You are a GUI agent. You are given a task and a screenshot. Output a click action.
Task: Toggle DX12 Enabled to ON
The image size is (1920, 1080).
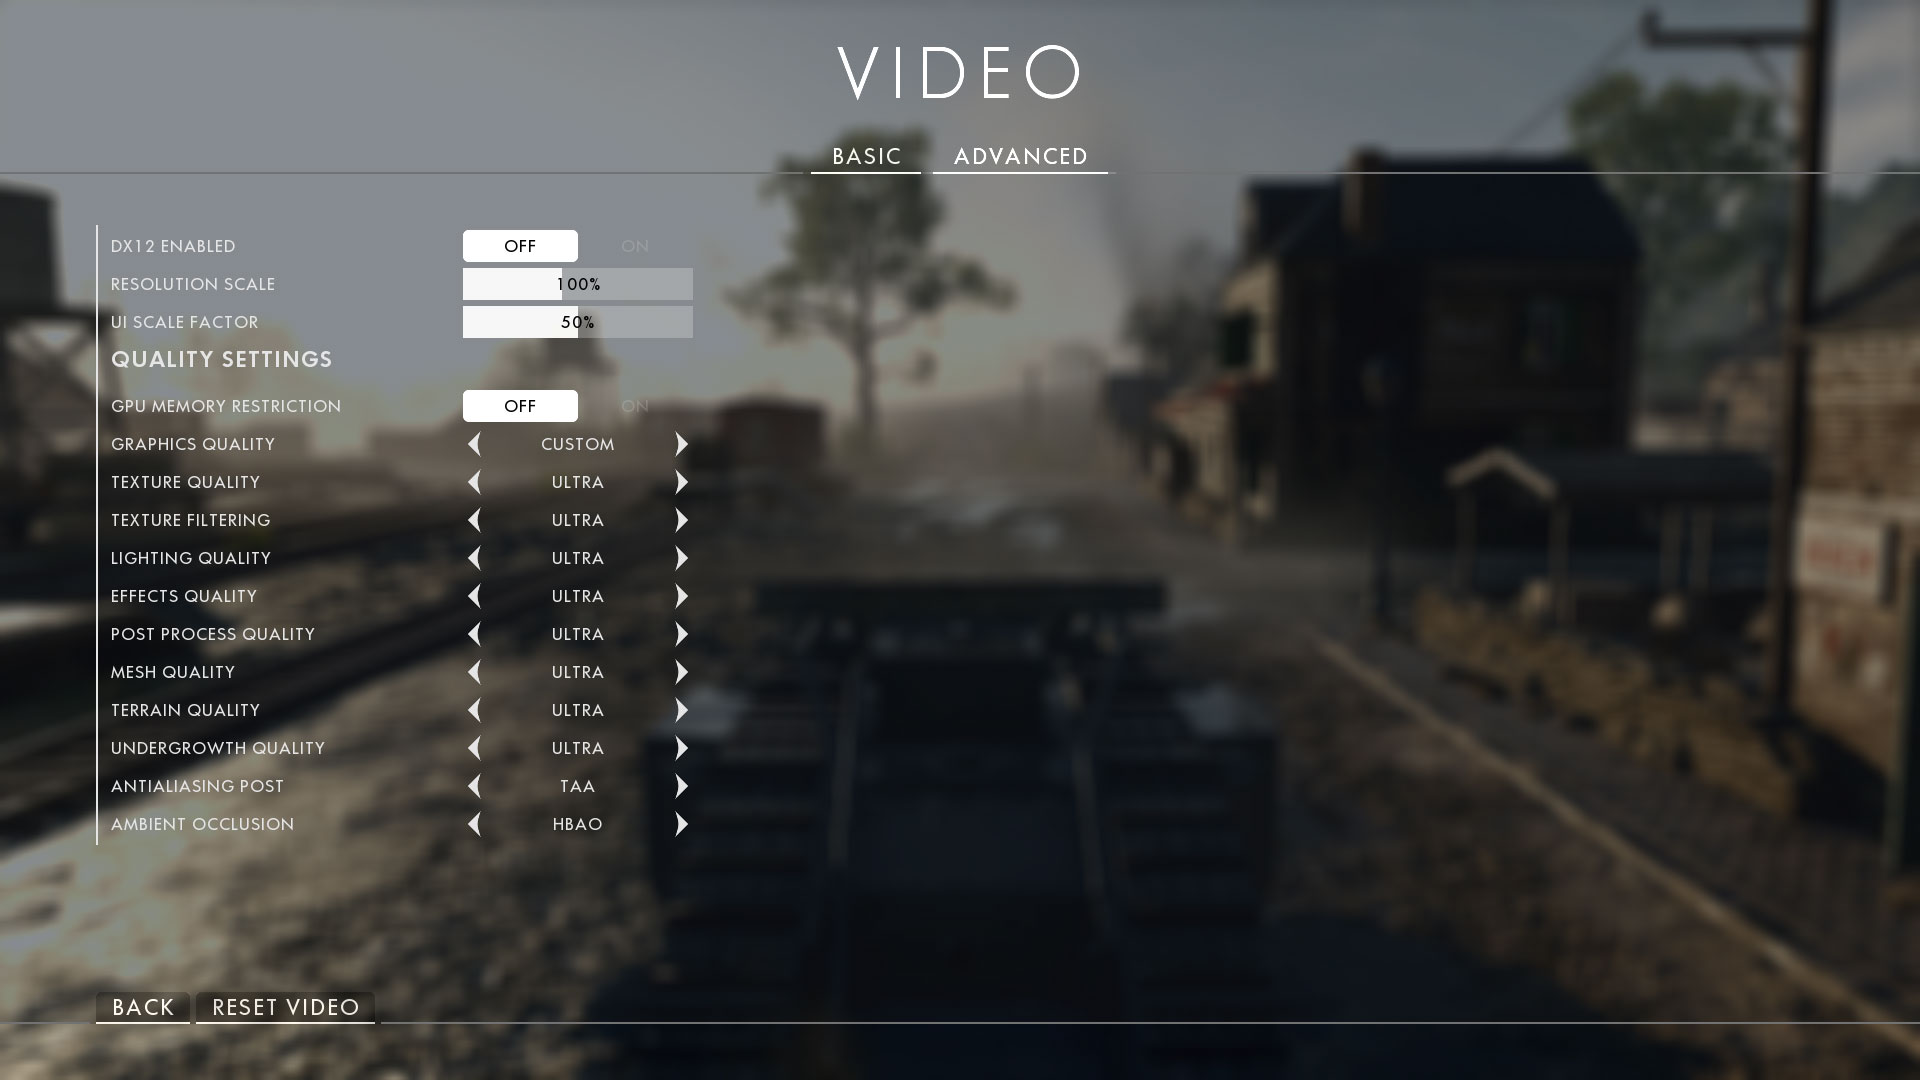pos(634,245)
